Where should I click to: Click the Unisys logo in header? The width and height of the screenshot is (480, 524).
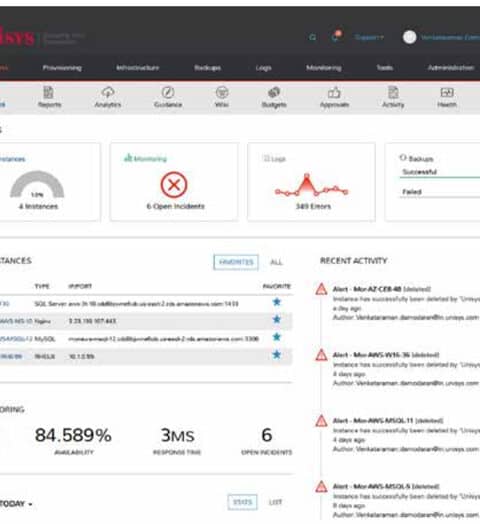17,37
